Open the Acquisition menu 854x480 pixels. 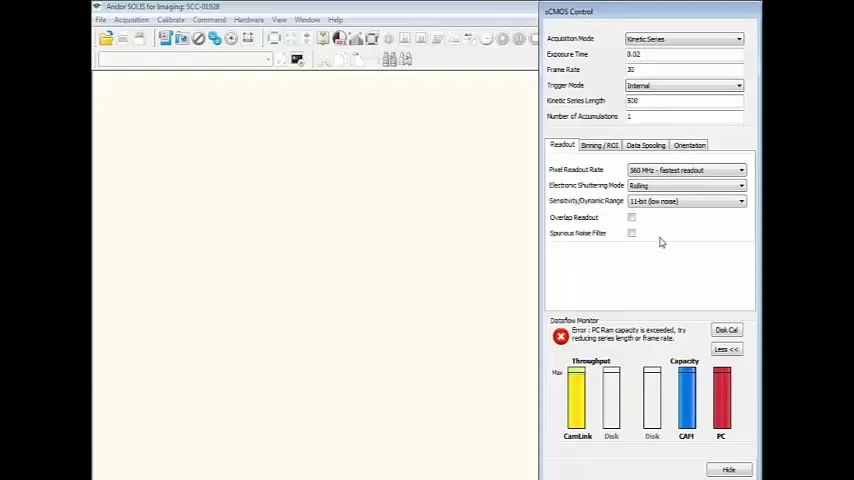click(x=131, y=20)
